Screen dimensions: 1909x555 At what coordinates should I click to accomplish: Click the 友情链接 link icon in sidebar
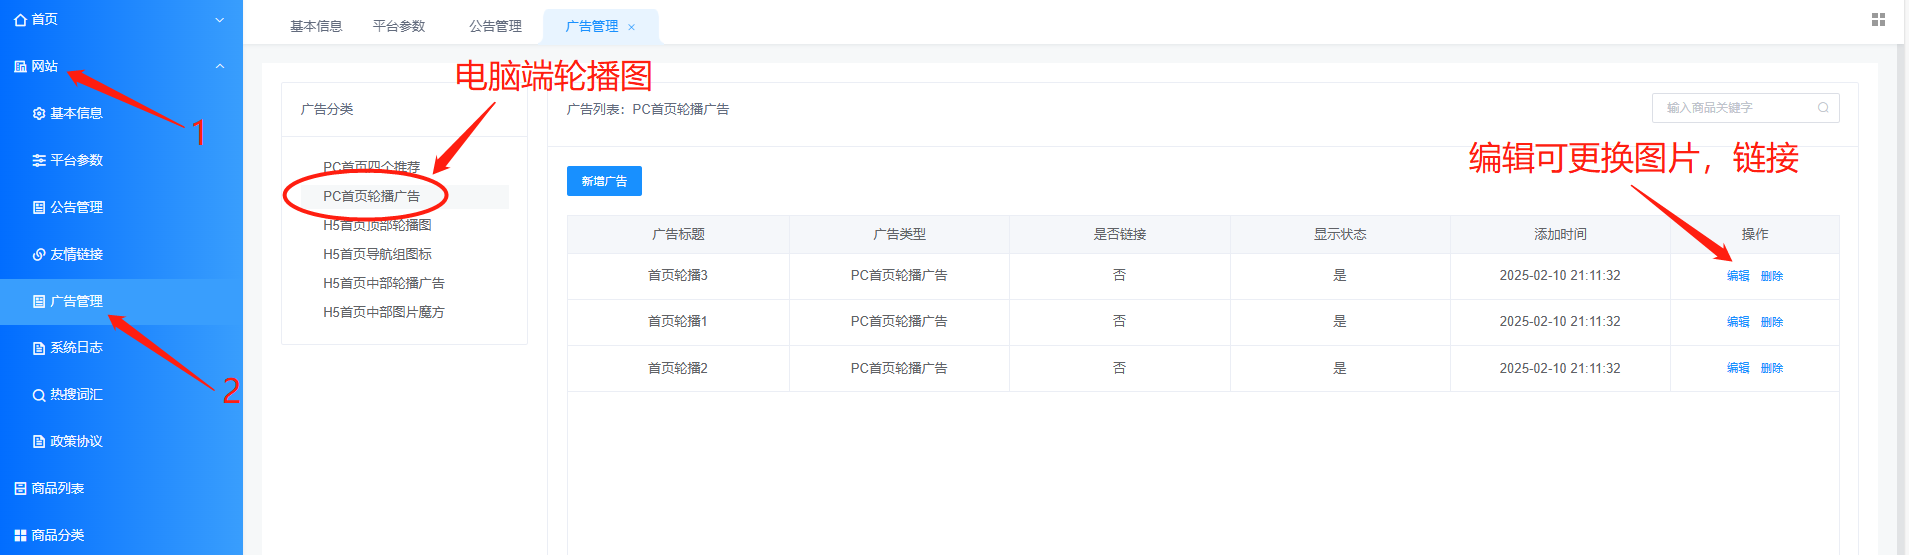click(x=39, y=255)
